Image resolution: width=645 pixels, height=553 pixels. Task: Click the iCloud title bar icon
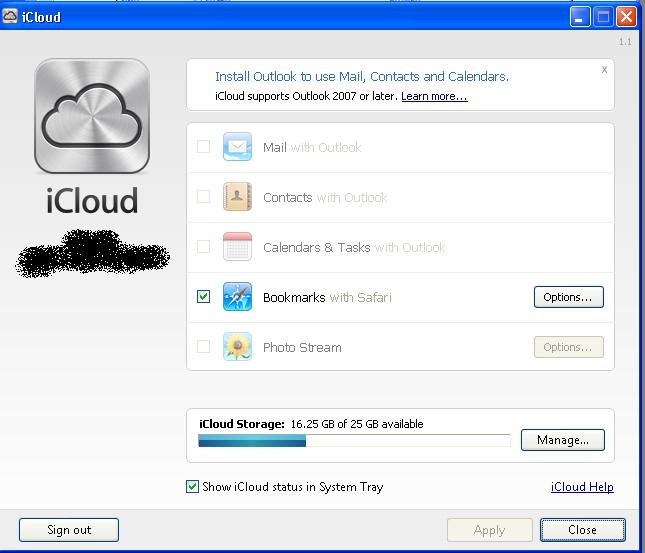pos(9,16)
